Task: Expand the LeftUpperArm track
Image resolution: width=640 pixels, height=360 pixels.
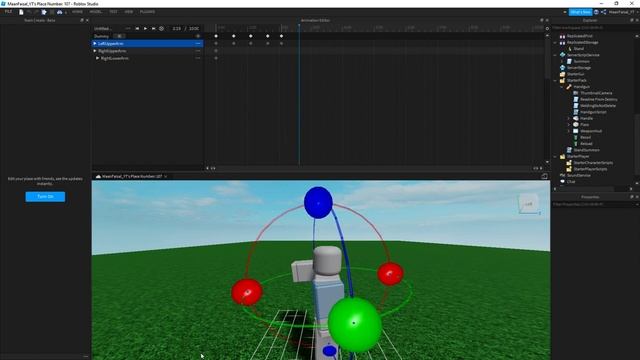Action: pyautogui.click(x=95, y=43)
